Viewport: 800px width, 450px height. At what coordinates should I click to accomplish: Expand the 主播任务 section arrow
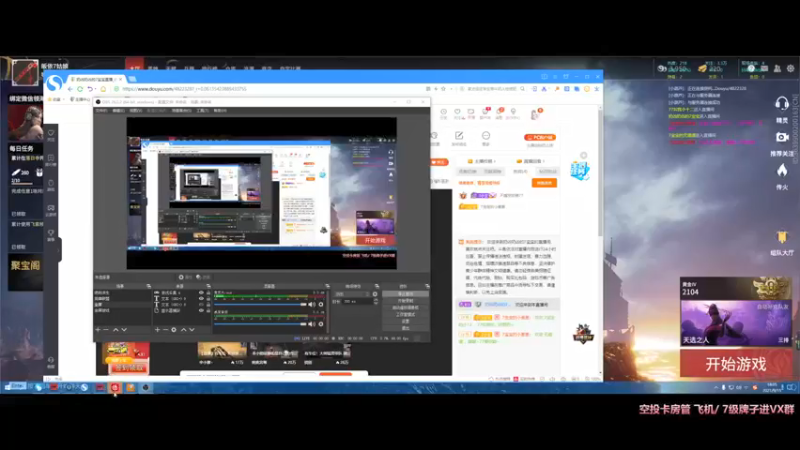pyautogui.click(x=495, y=161)
